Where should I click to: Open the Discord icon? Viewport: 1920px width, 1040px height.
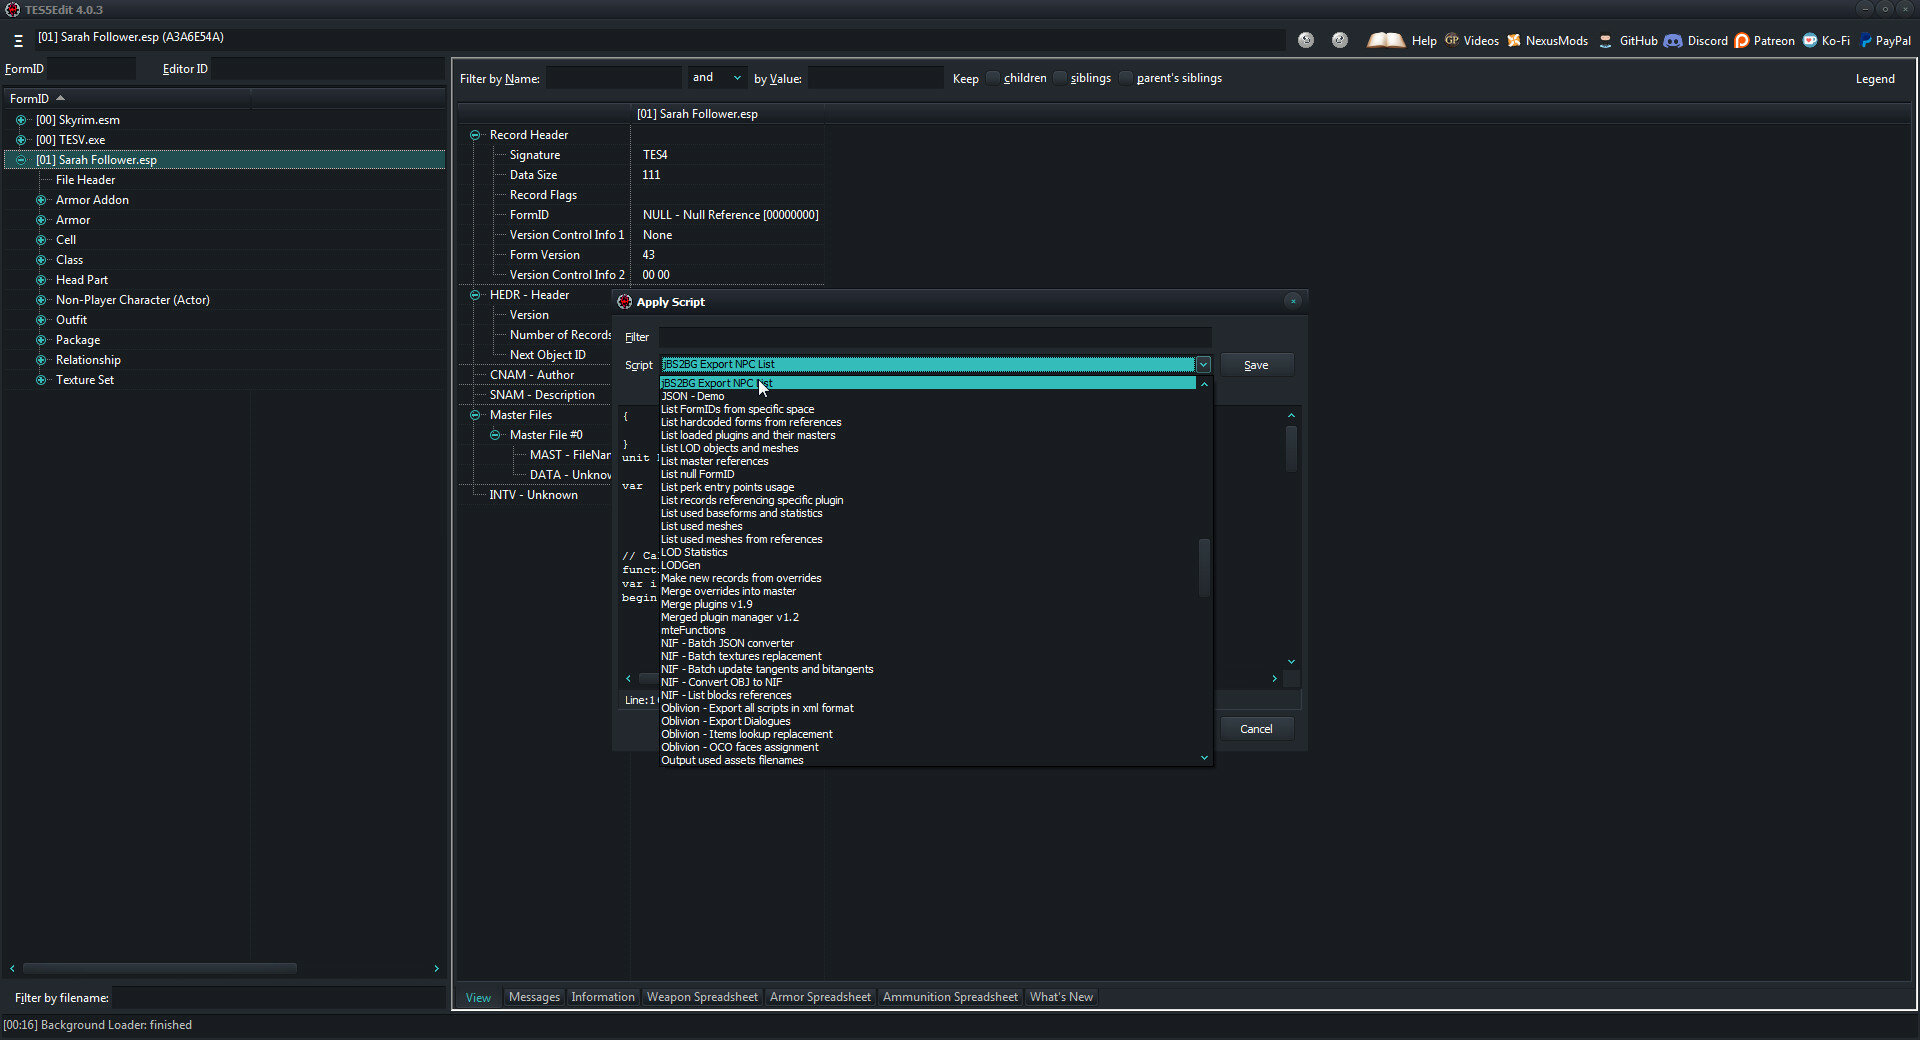[x=1673, y=41]
